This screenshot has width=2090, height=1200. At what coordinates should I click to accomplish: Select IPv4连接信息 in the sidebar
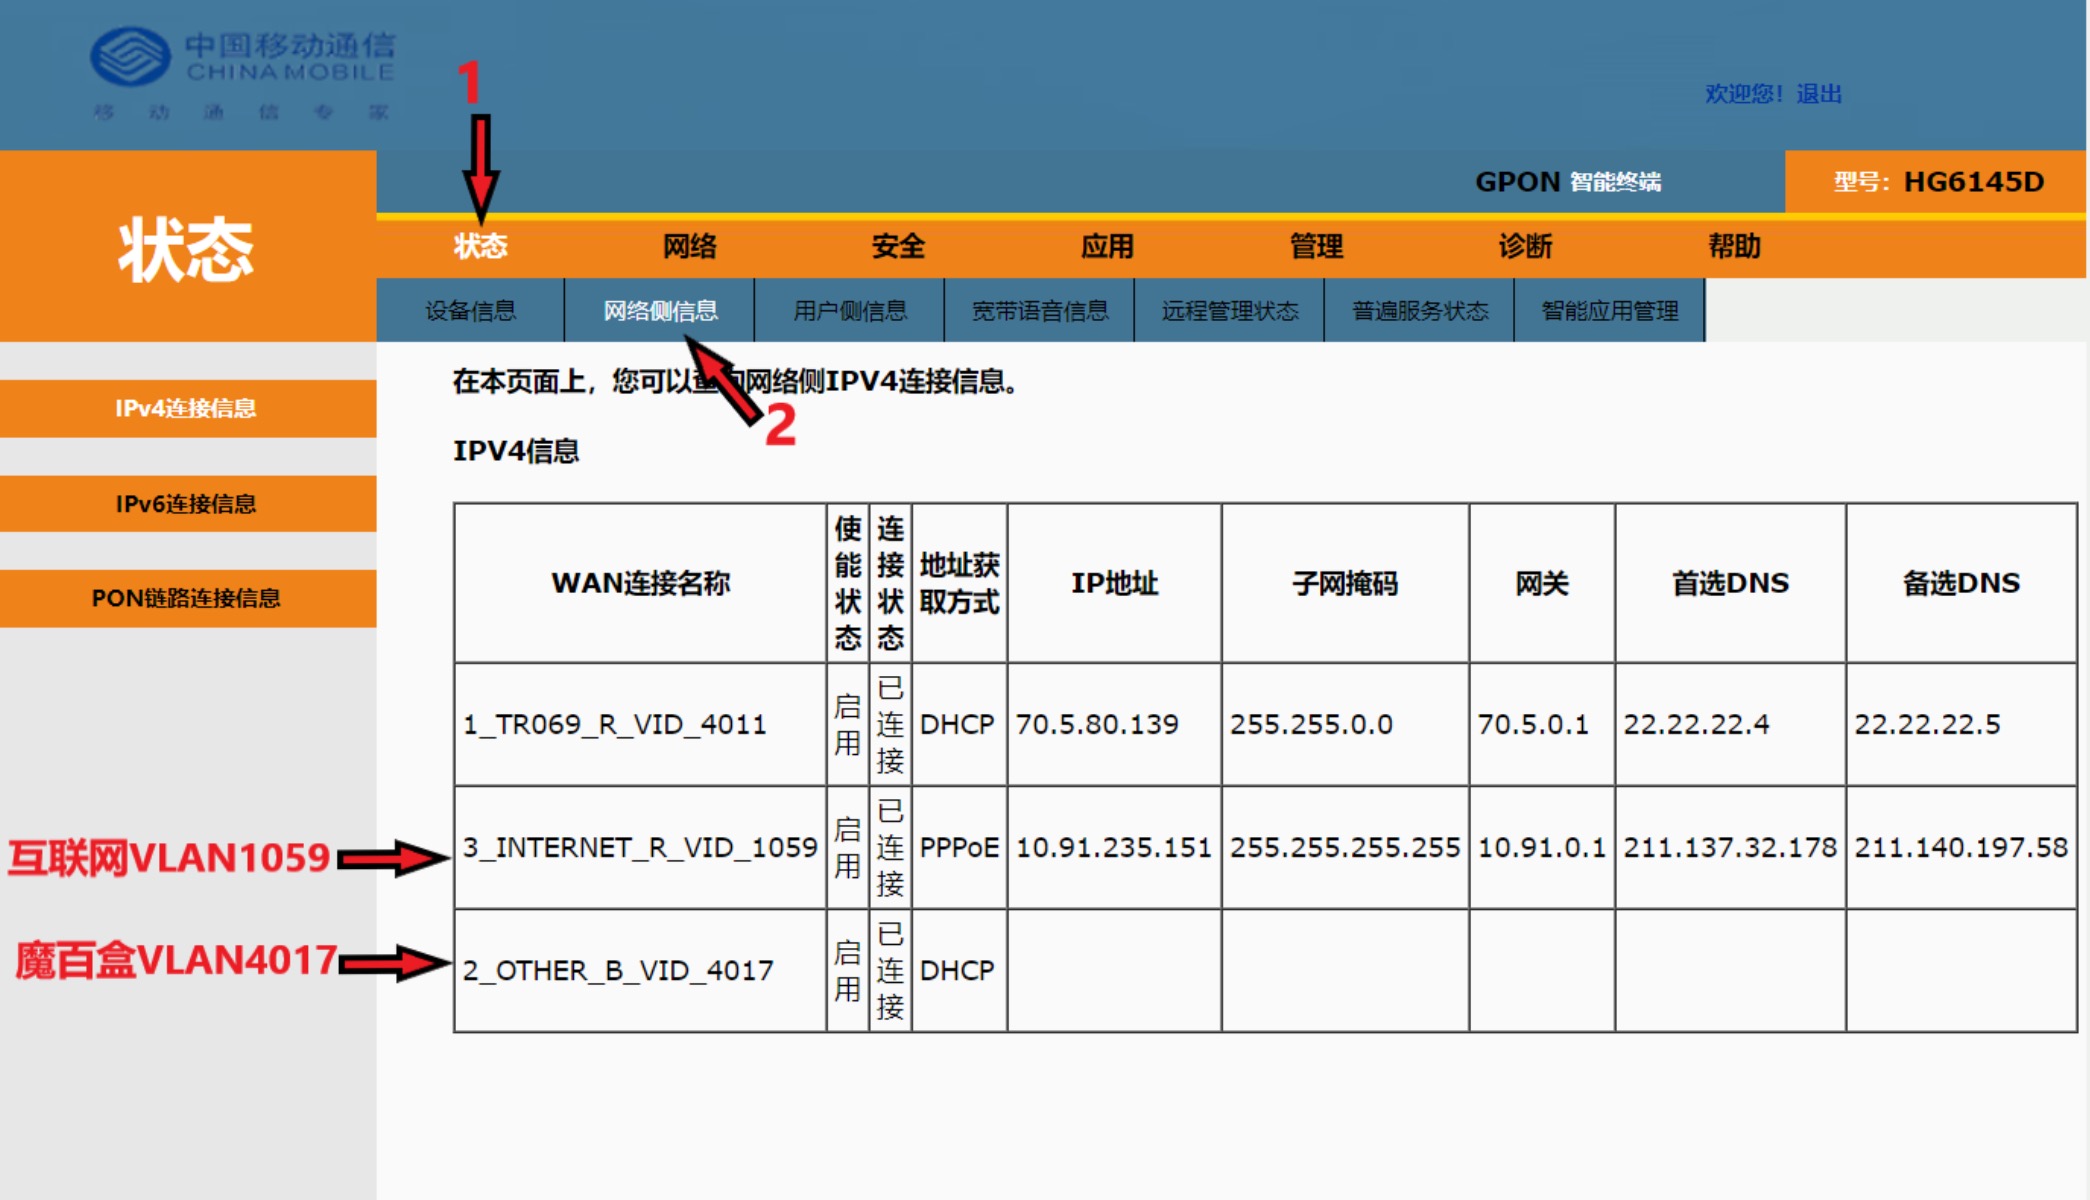186,408
